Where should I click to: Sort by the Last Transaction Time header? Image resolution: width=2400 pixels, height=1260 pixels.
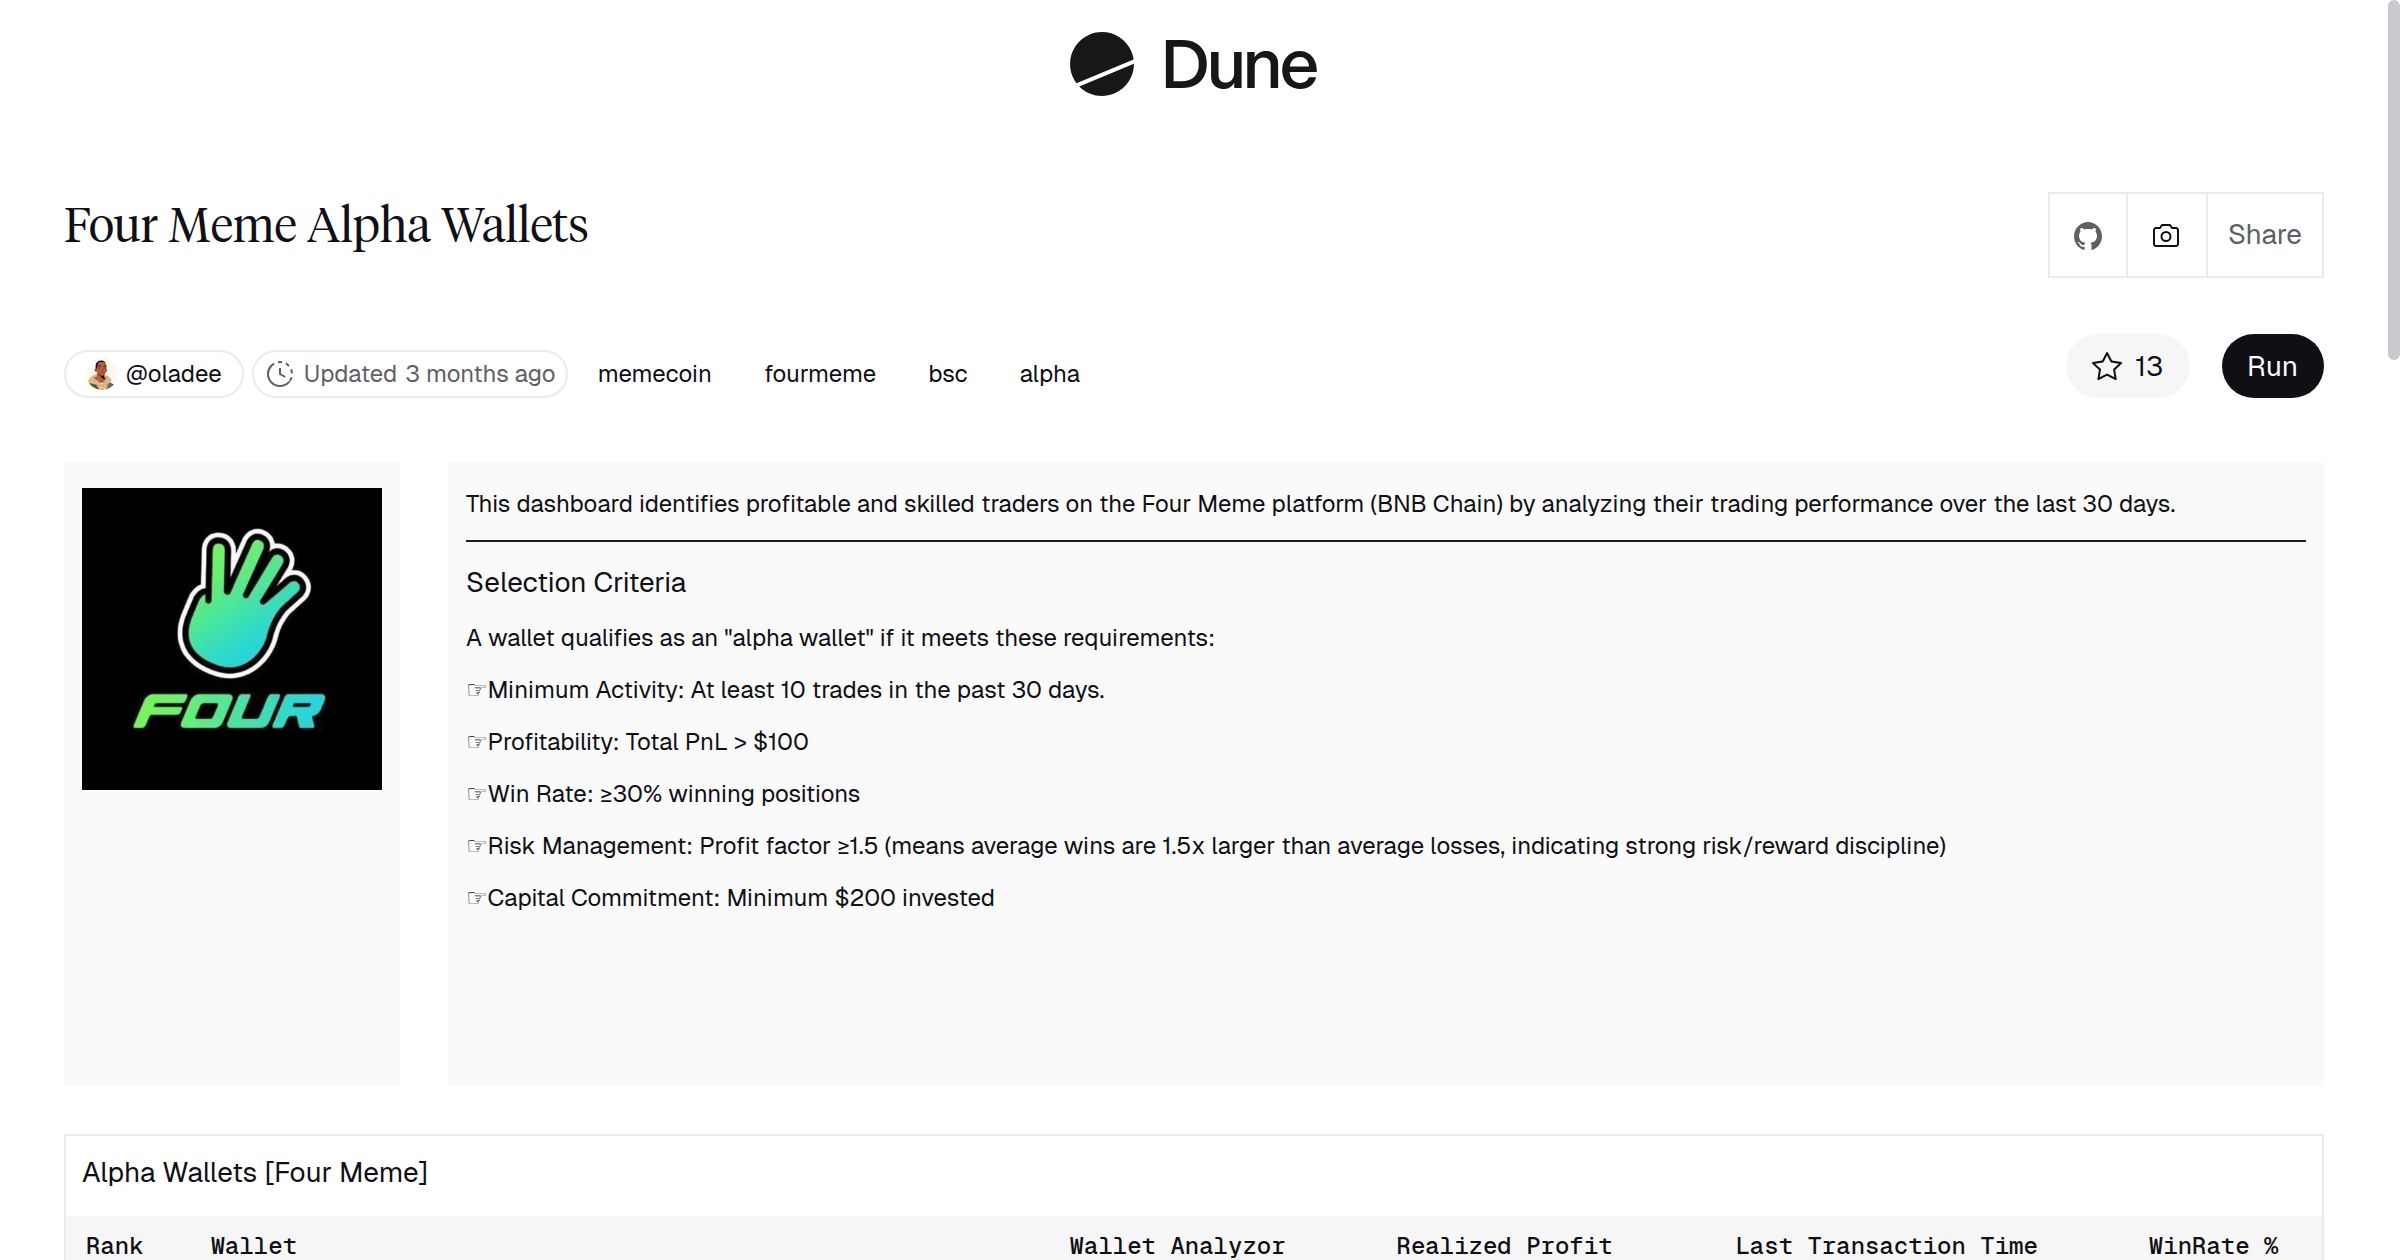point(1885,1245)
